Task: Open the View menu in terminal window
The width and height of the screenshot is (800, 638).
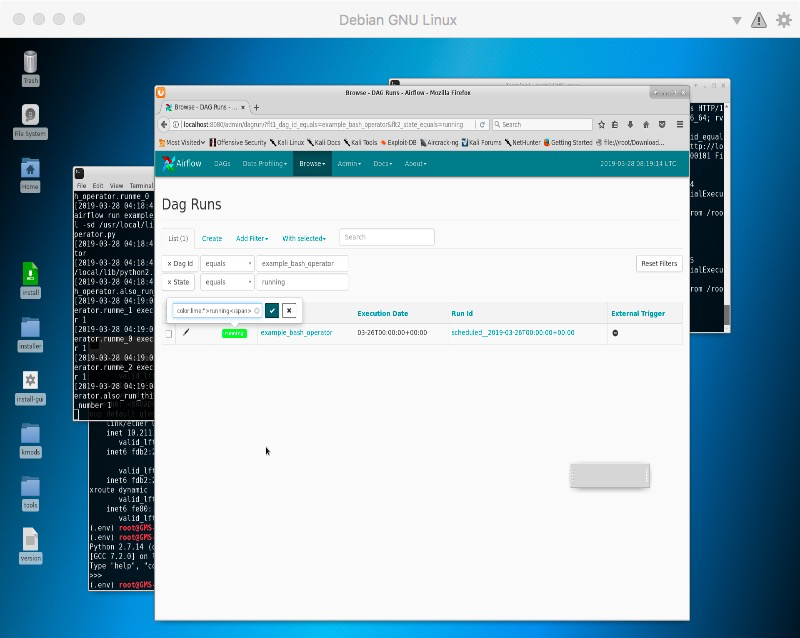Action: tap(116, 186)
